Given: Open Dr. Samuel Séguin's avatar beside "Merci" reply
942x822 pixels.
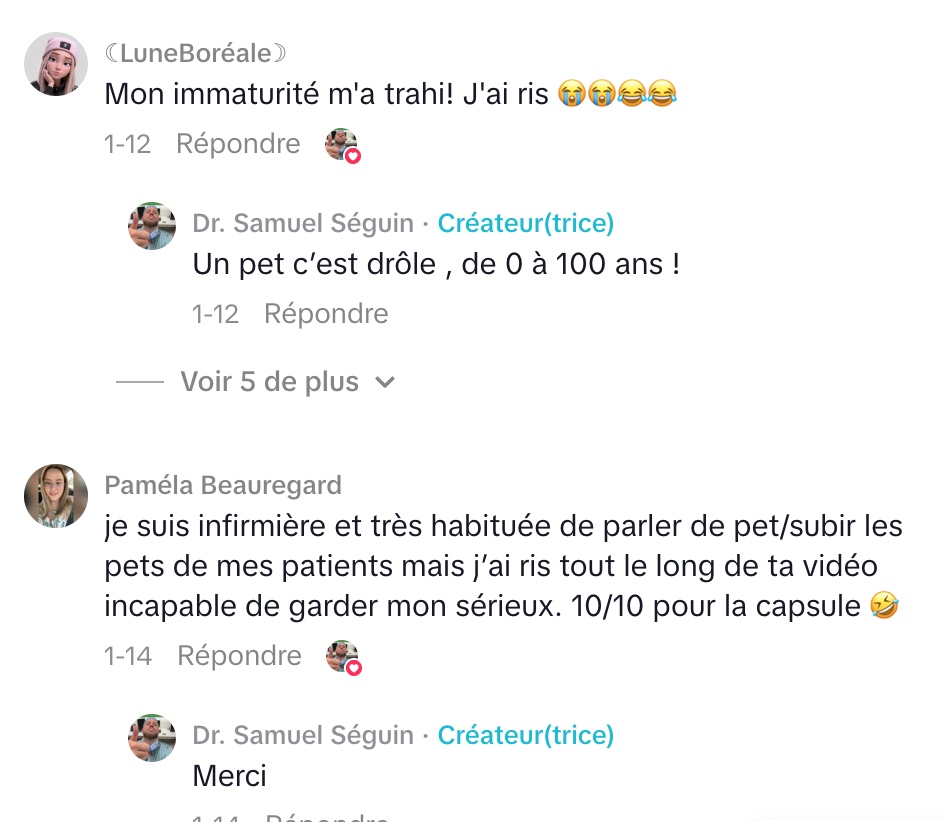Looking at the screenshot, I should pos(152,738).
